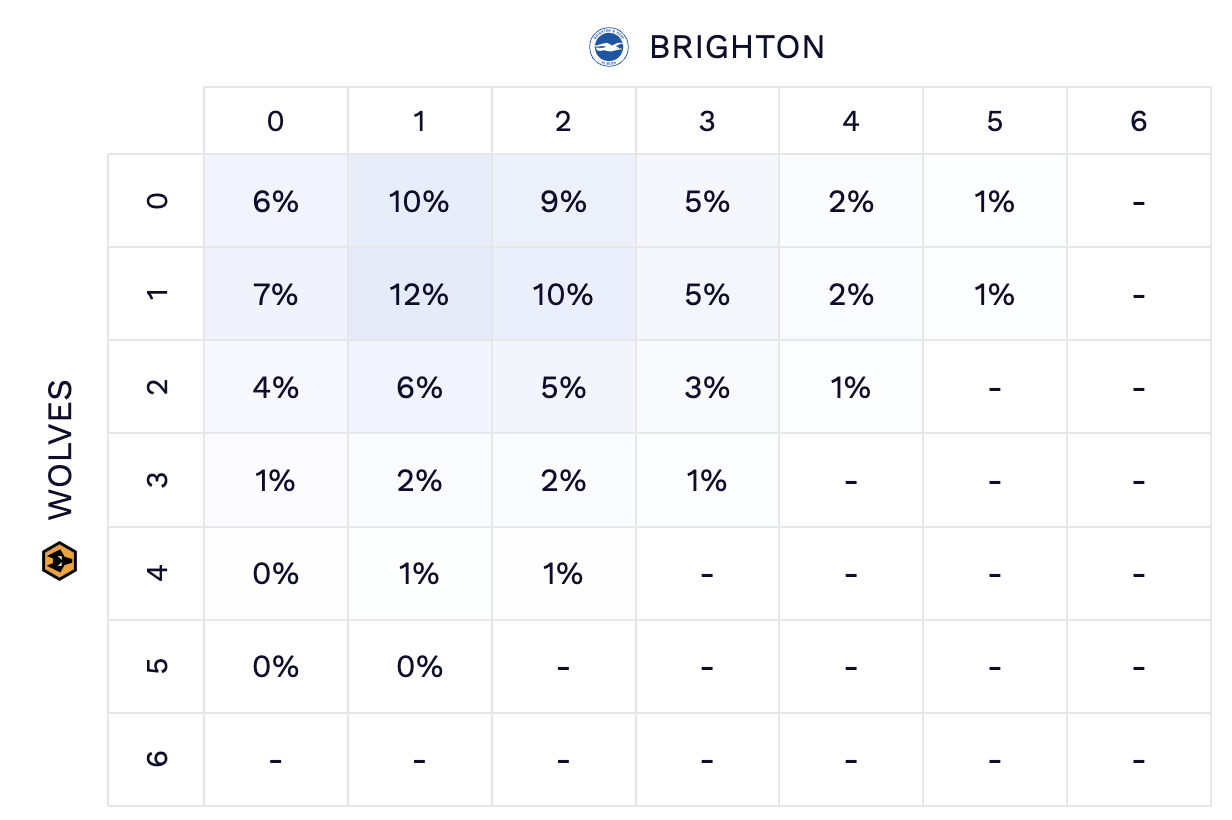This screenshot has height=820, width=1232.
Task: Click Wolves row header 2
Action: pyautogui.click(x=157, y=387)
